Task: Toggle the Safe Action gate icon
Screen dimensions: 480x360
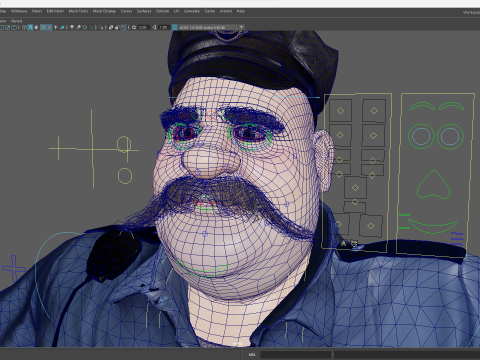Action: coord(7,27)
